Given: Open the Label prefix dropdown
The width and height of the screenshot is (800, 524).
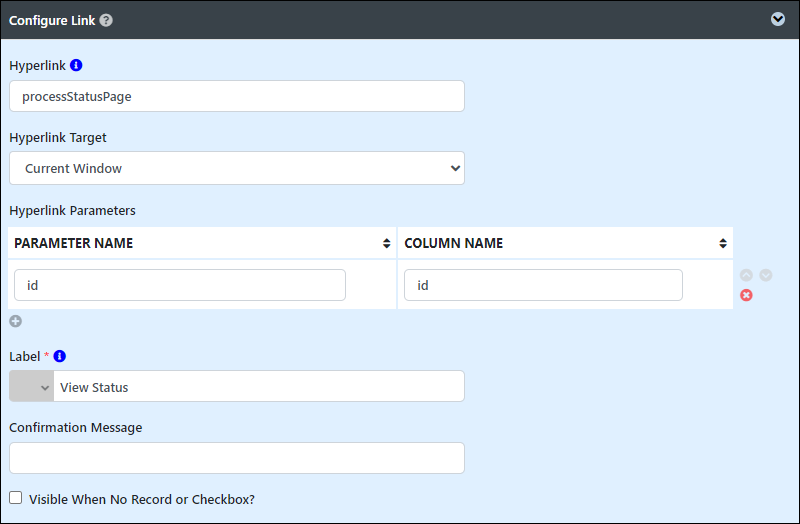Looking at the screenshot, I should click(32, 386).
